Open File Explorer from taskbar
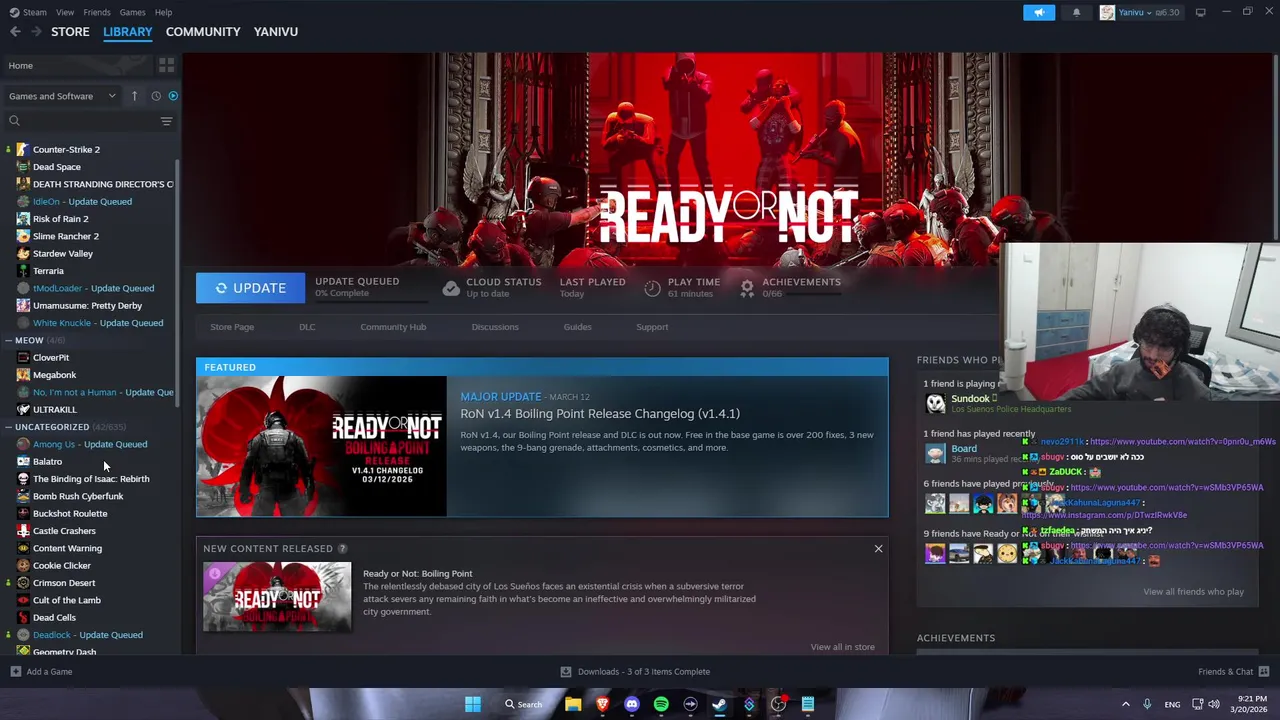The height and width of the screenshot is (720, 1280). click(573, 704)
